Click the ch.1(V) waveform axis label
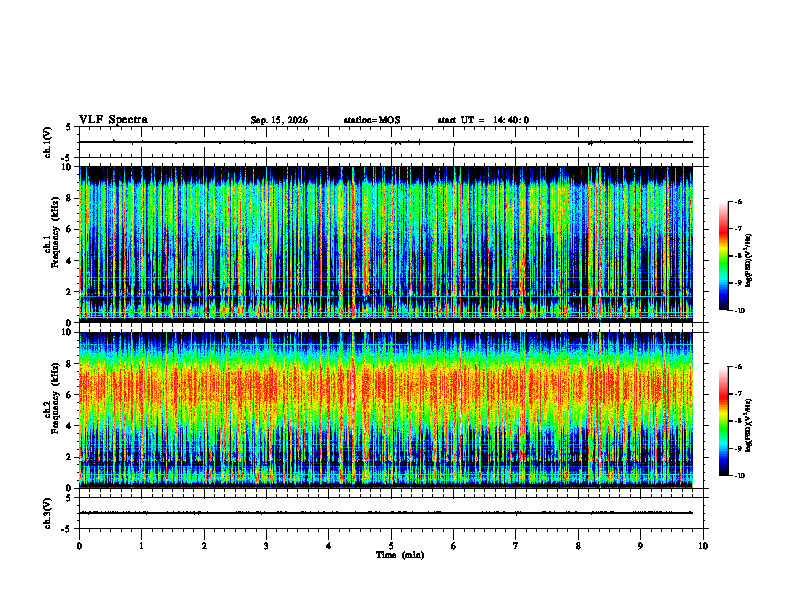 tap(48, 142)
